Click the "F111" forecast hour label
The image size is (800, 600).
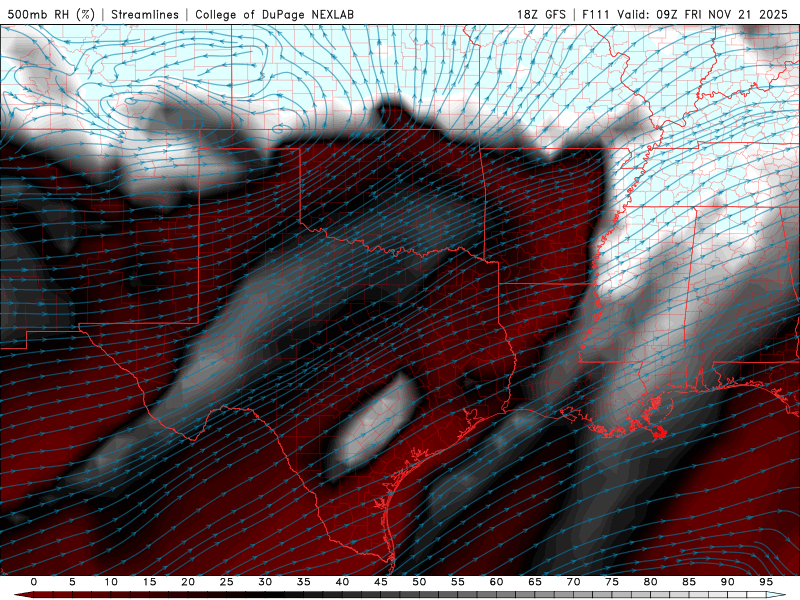pos(596,14)
